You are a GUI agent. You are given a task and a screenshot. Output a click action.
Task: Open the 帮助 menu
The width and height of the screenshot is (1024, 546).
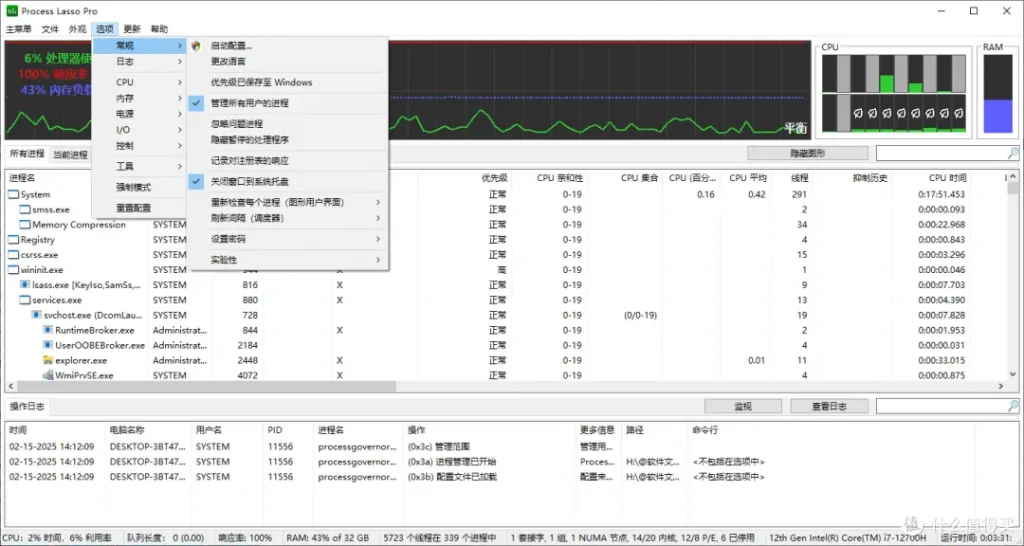pyautogui.click(x=159, y=29)
